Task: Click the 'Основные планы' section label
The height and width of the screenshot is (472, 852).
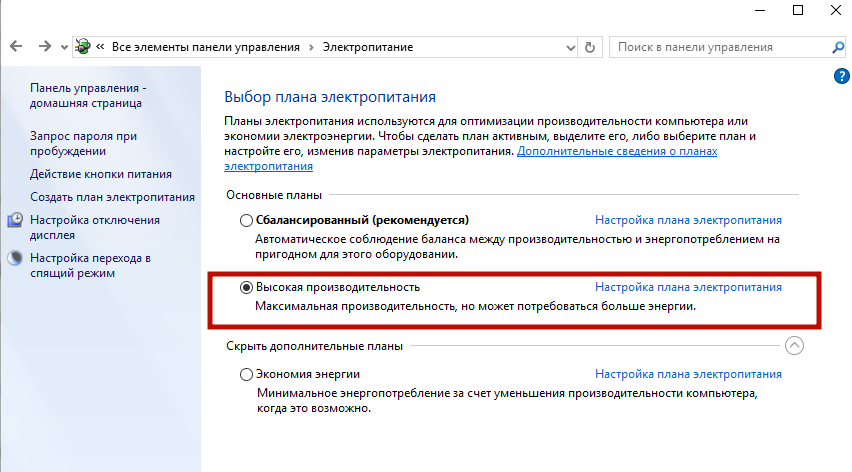Action: (x=274, y=195)
